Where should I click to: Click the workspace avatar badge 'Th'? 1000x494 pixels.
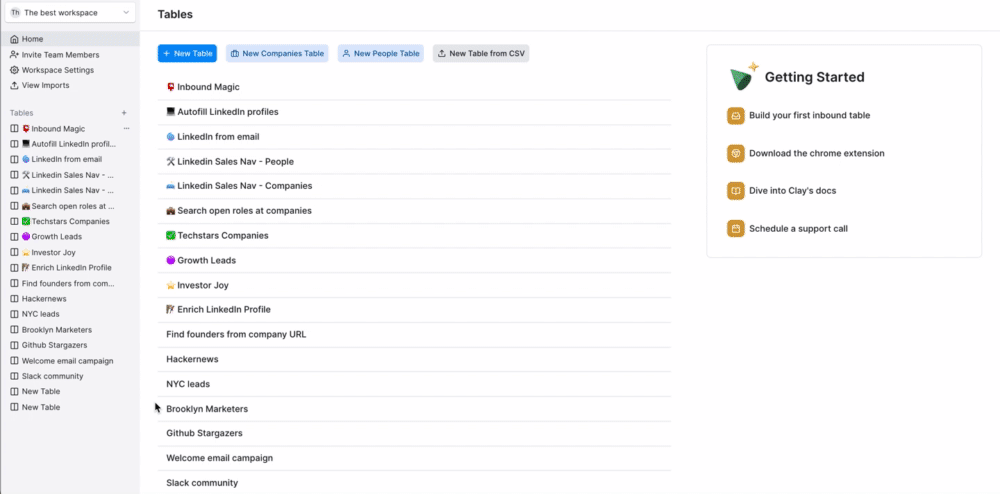click(x=15, y=12)
